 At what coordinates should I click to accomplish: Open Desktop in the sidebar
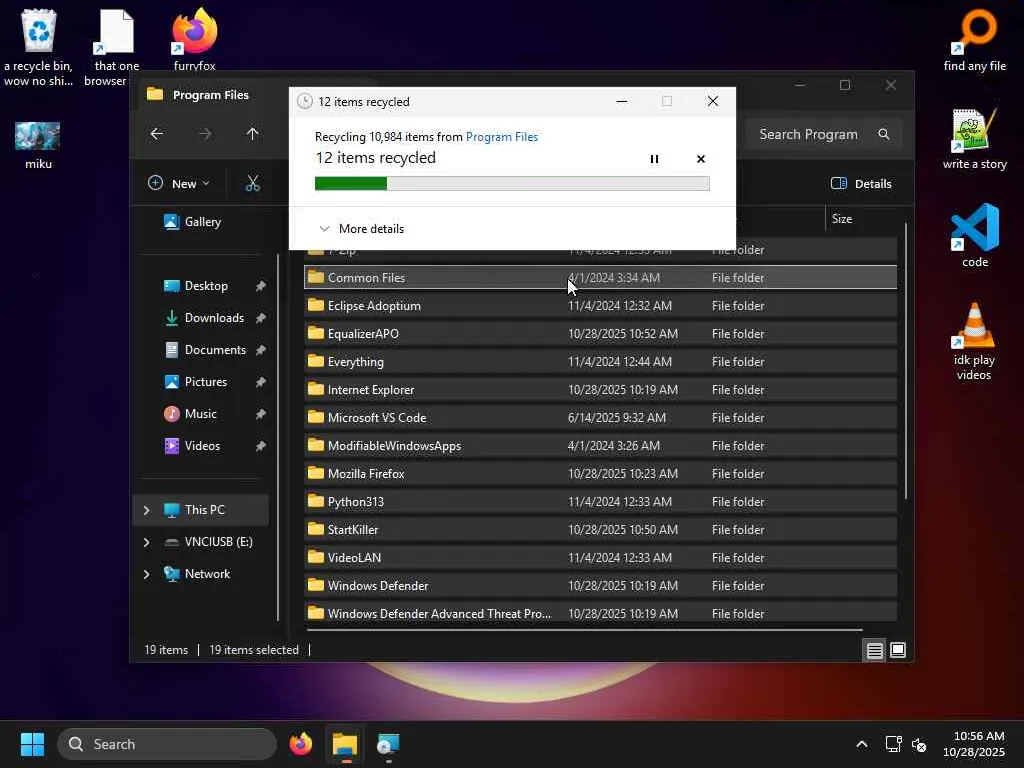point(206,286)
